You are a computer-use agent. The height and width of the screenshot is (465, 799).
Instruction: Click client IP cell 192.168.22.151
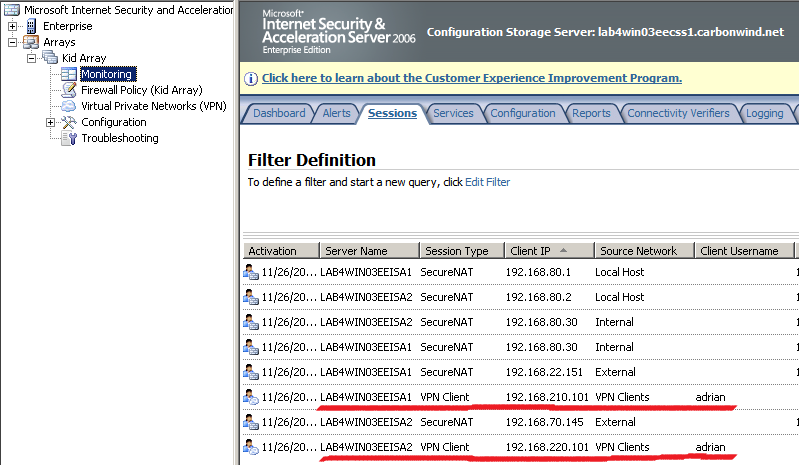(544, 372)
